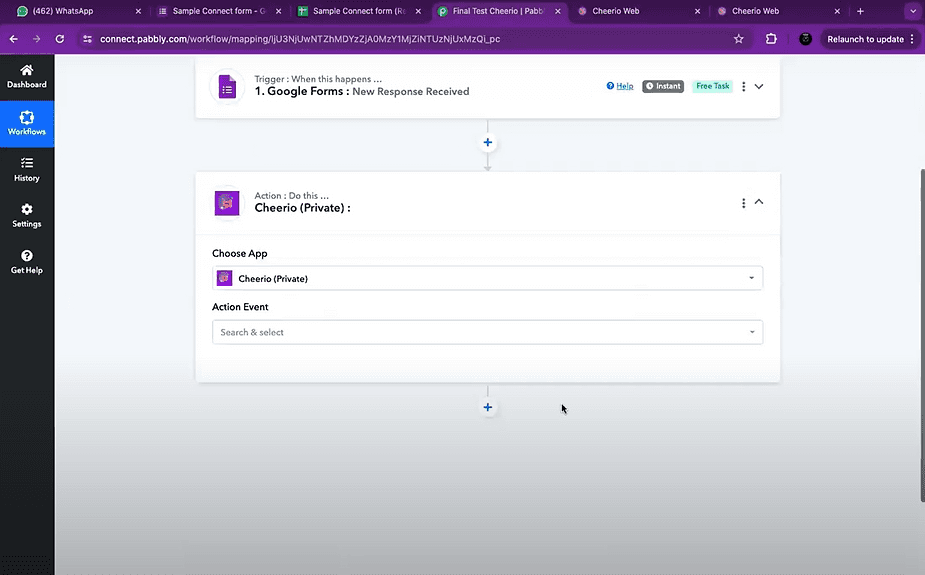Viewport: 925px width, 575px height.
Task: Reload the current page
Action: 60,39
